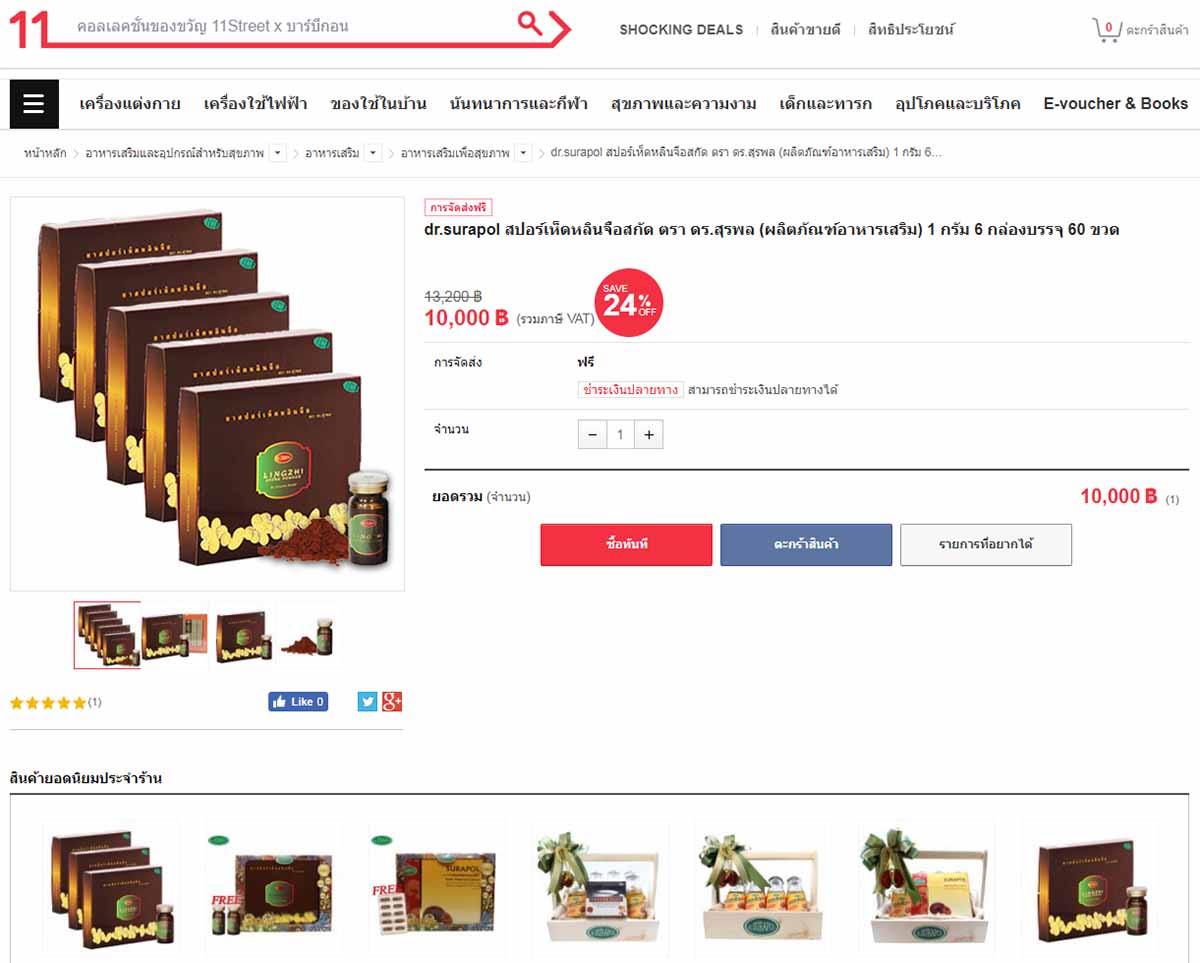The width and height of the screenshot is (1200, 963).
Task: Open the hamburger category menu
Action: (34, 104)
